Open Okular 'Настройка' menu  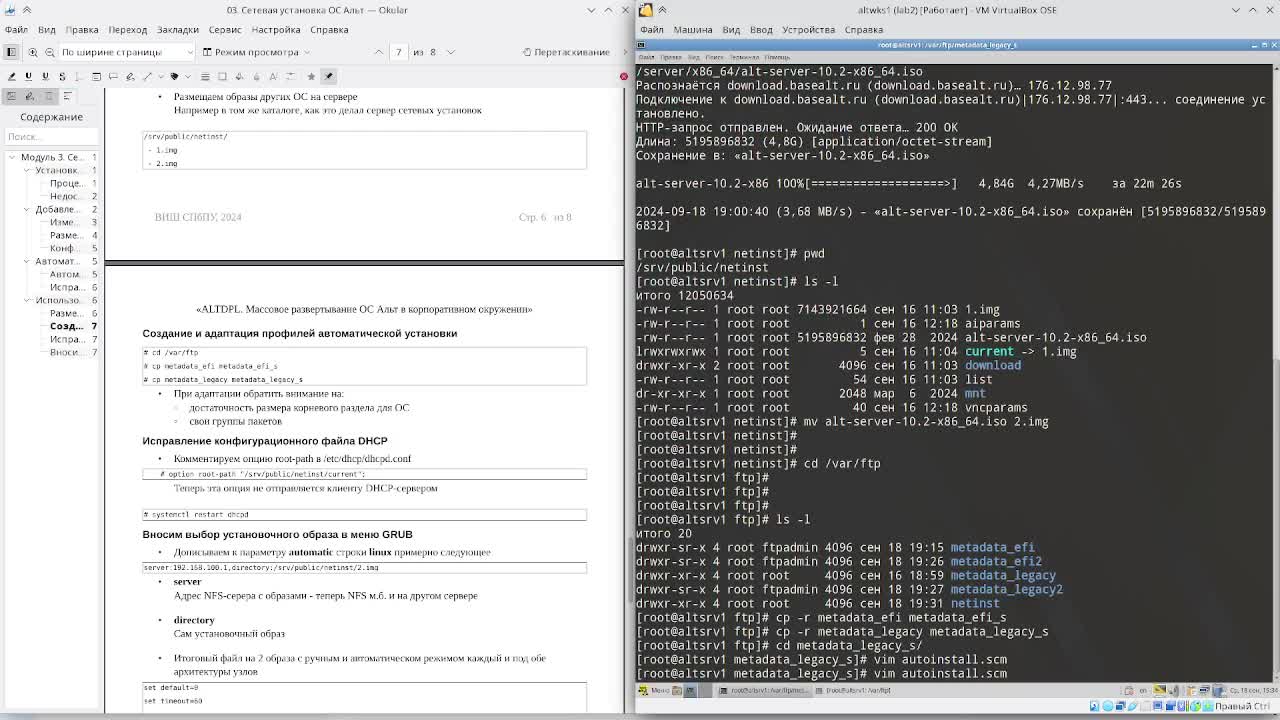coord(276,29)
